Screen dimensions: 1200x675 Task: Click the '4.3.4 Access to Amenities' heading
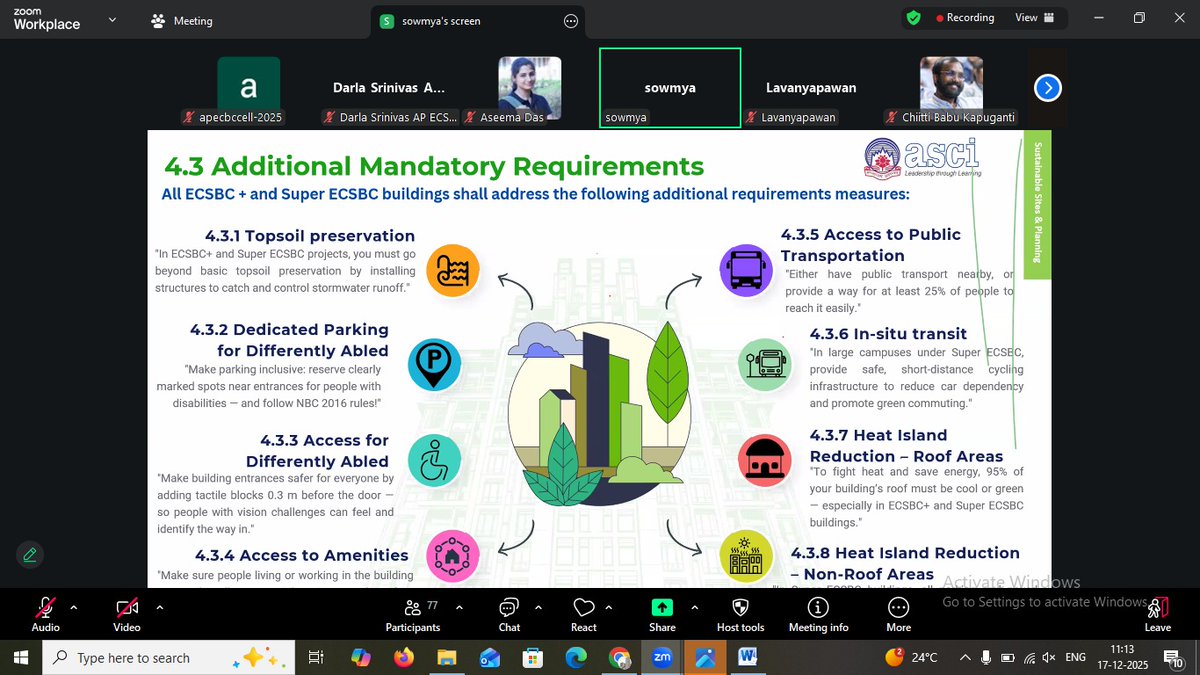(302, 555)
